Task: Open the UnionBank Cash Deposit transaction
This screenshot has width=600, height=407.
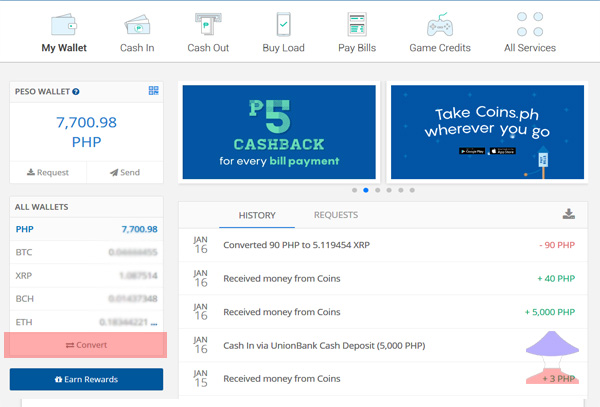Action: coord(383,345)
